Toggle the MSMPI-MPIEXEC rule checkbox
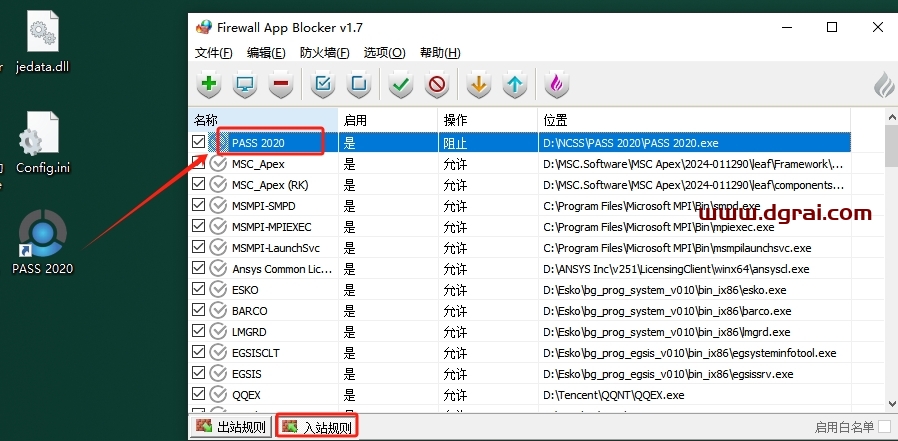 (199, 226)
